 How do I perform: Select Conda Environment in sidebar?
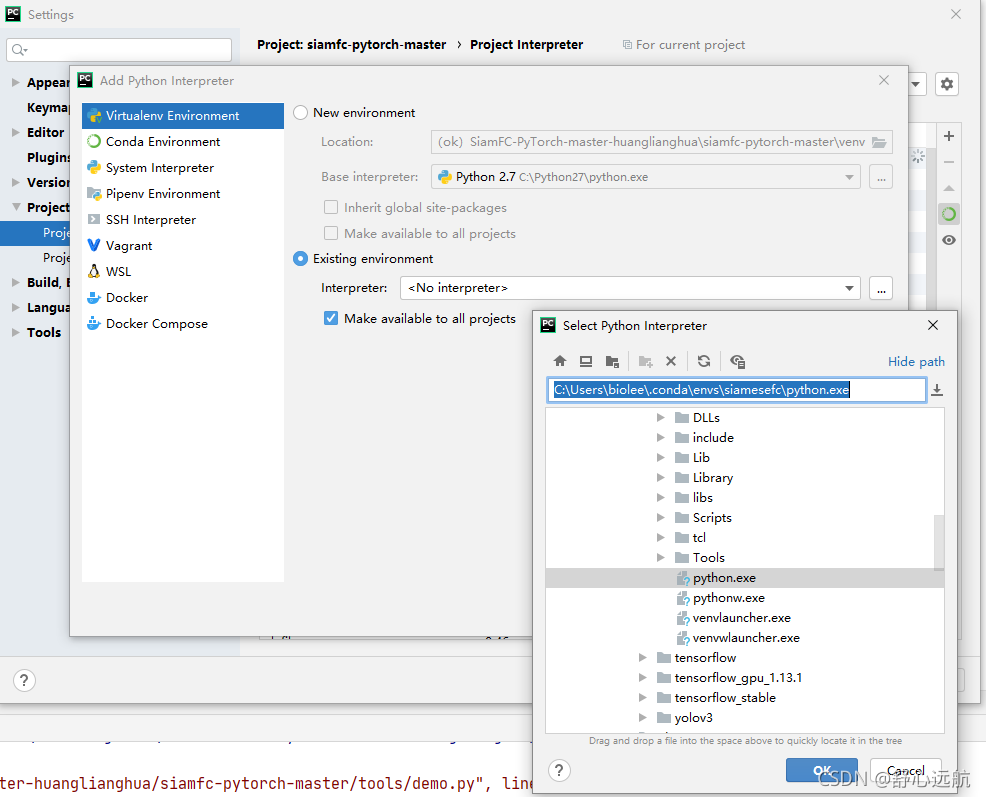[183, 142]
